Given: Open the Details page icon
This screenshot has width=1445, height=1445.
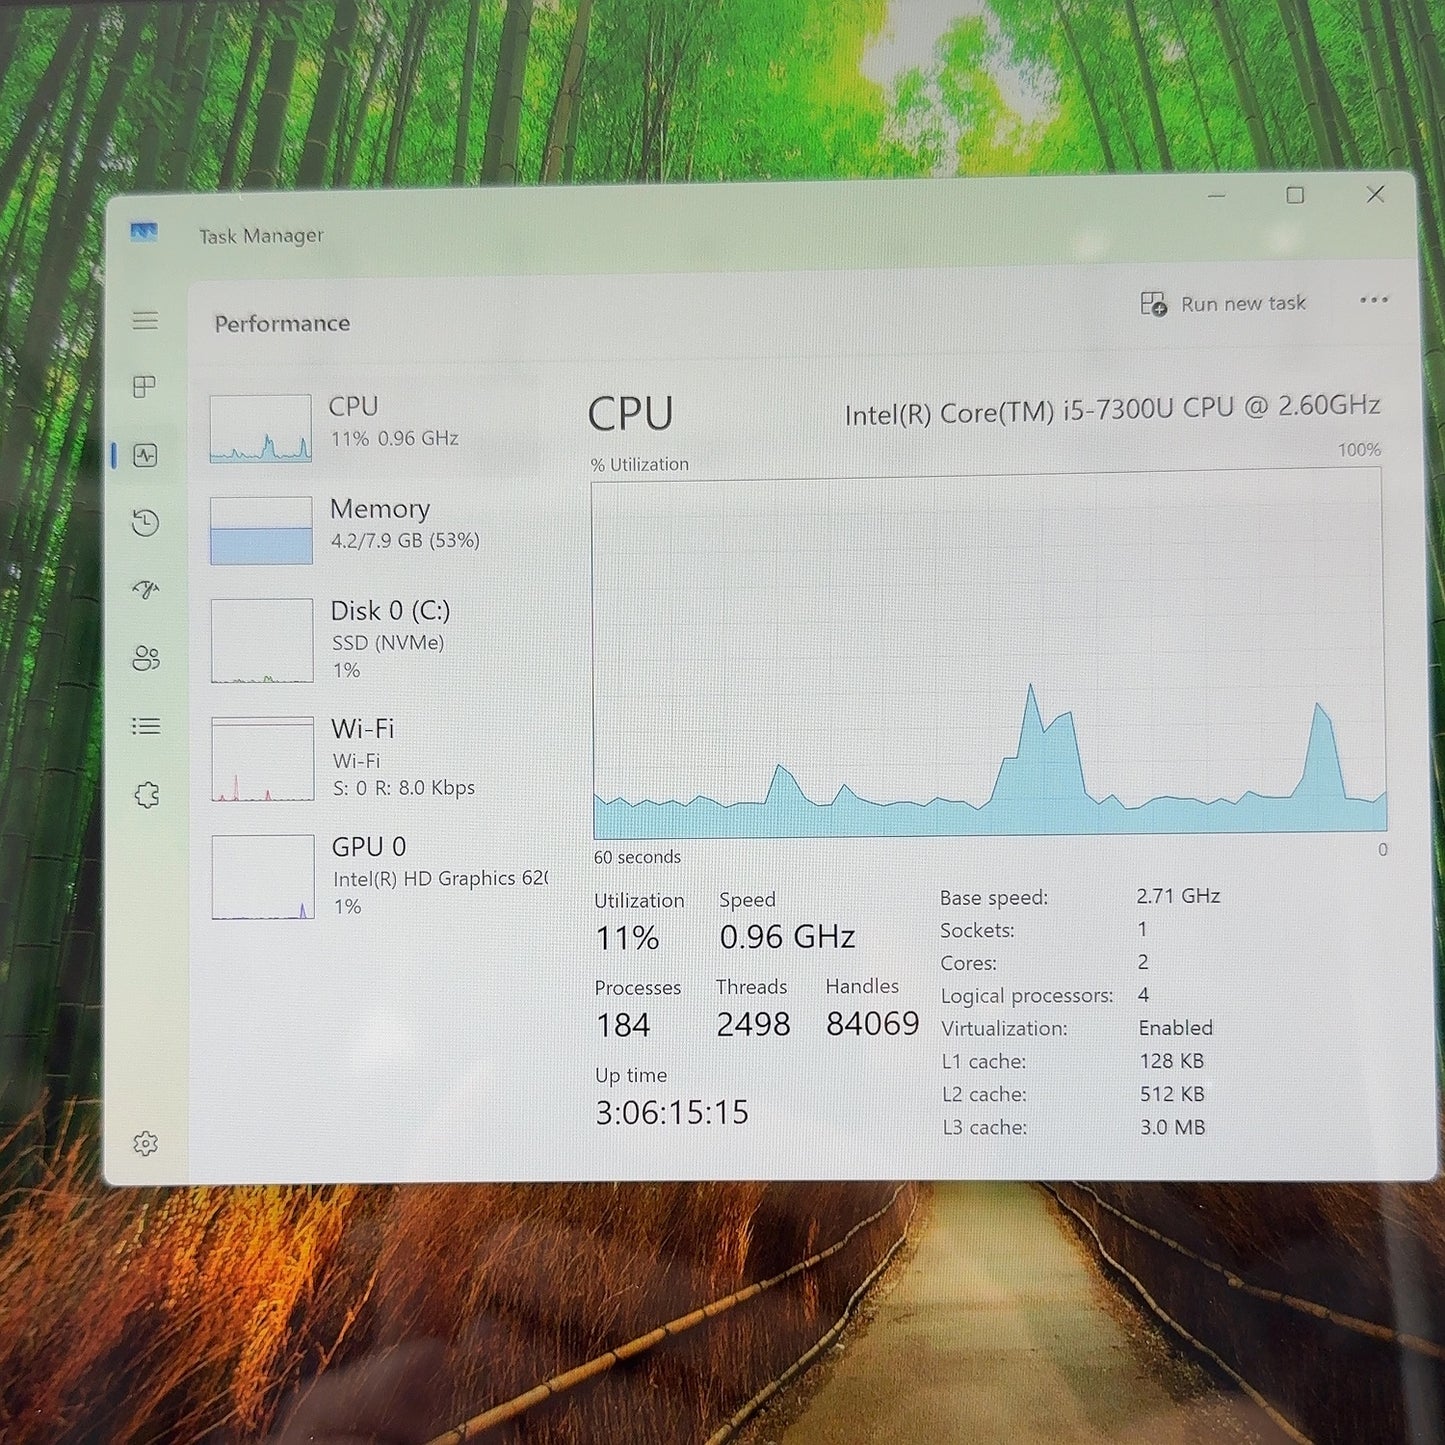Looking at the screenshot, I should (146, 726).
